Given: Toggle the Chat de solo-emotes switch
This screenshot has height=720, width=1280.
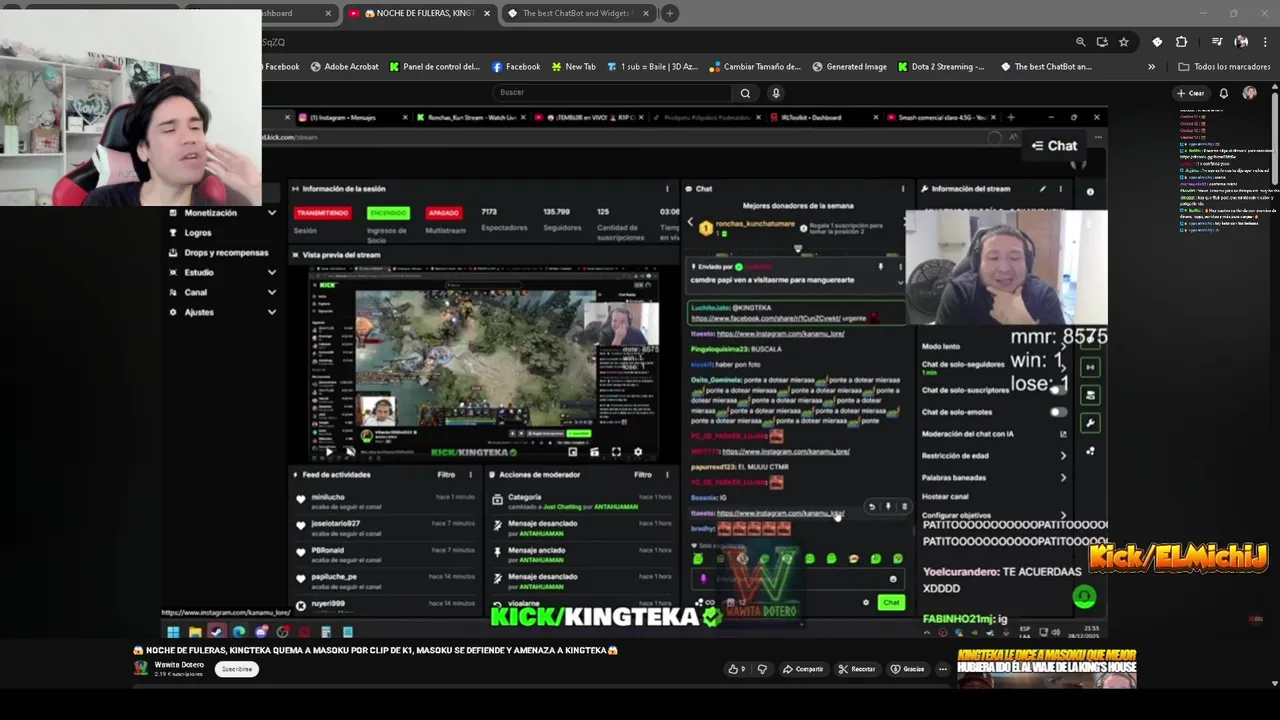Looking at the screenshot, I should coord(1058,412).
